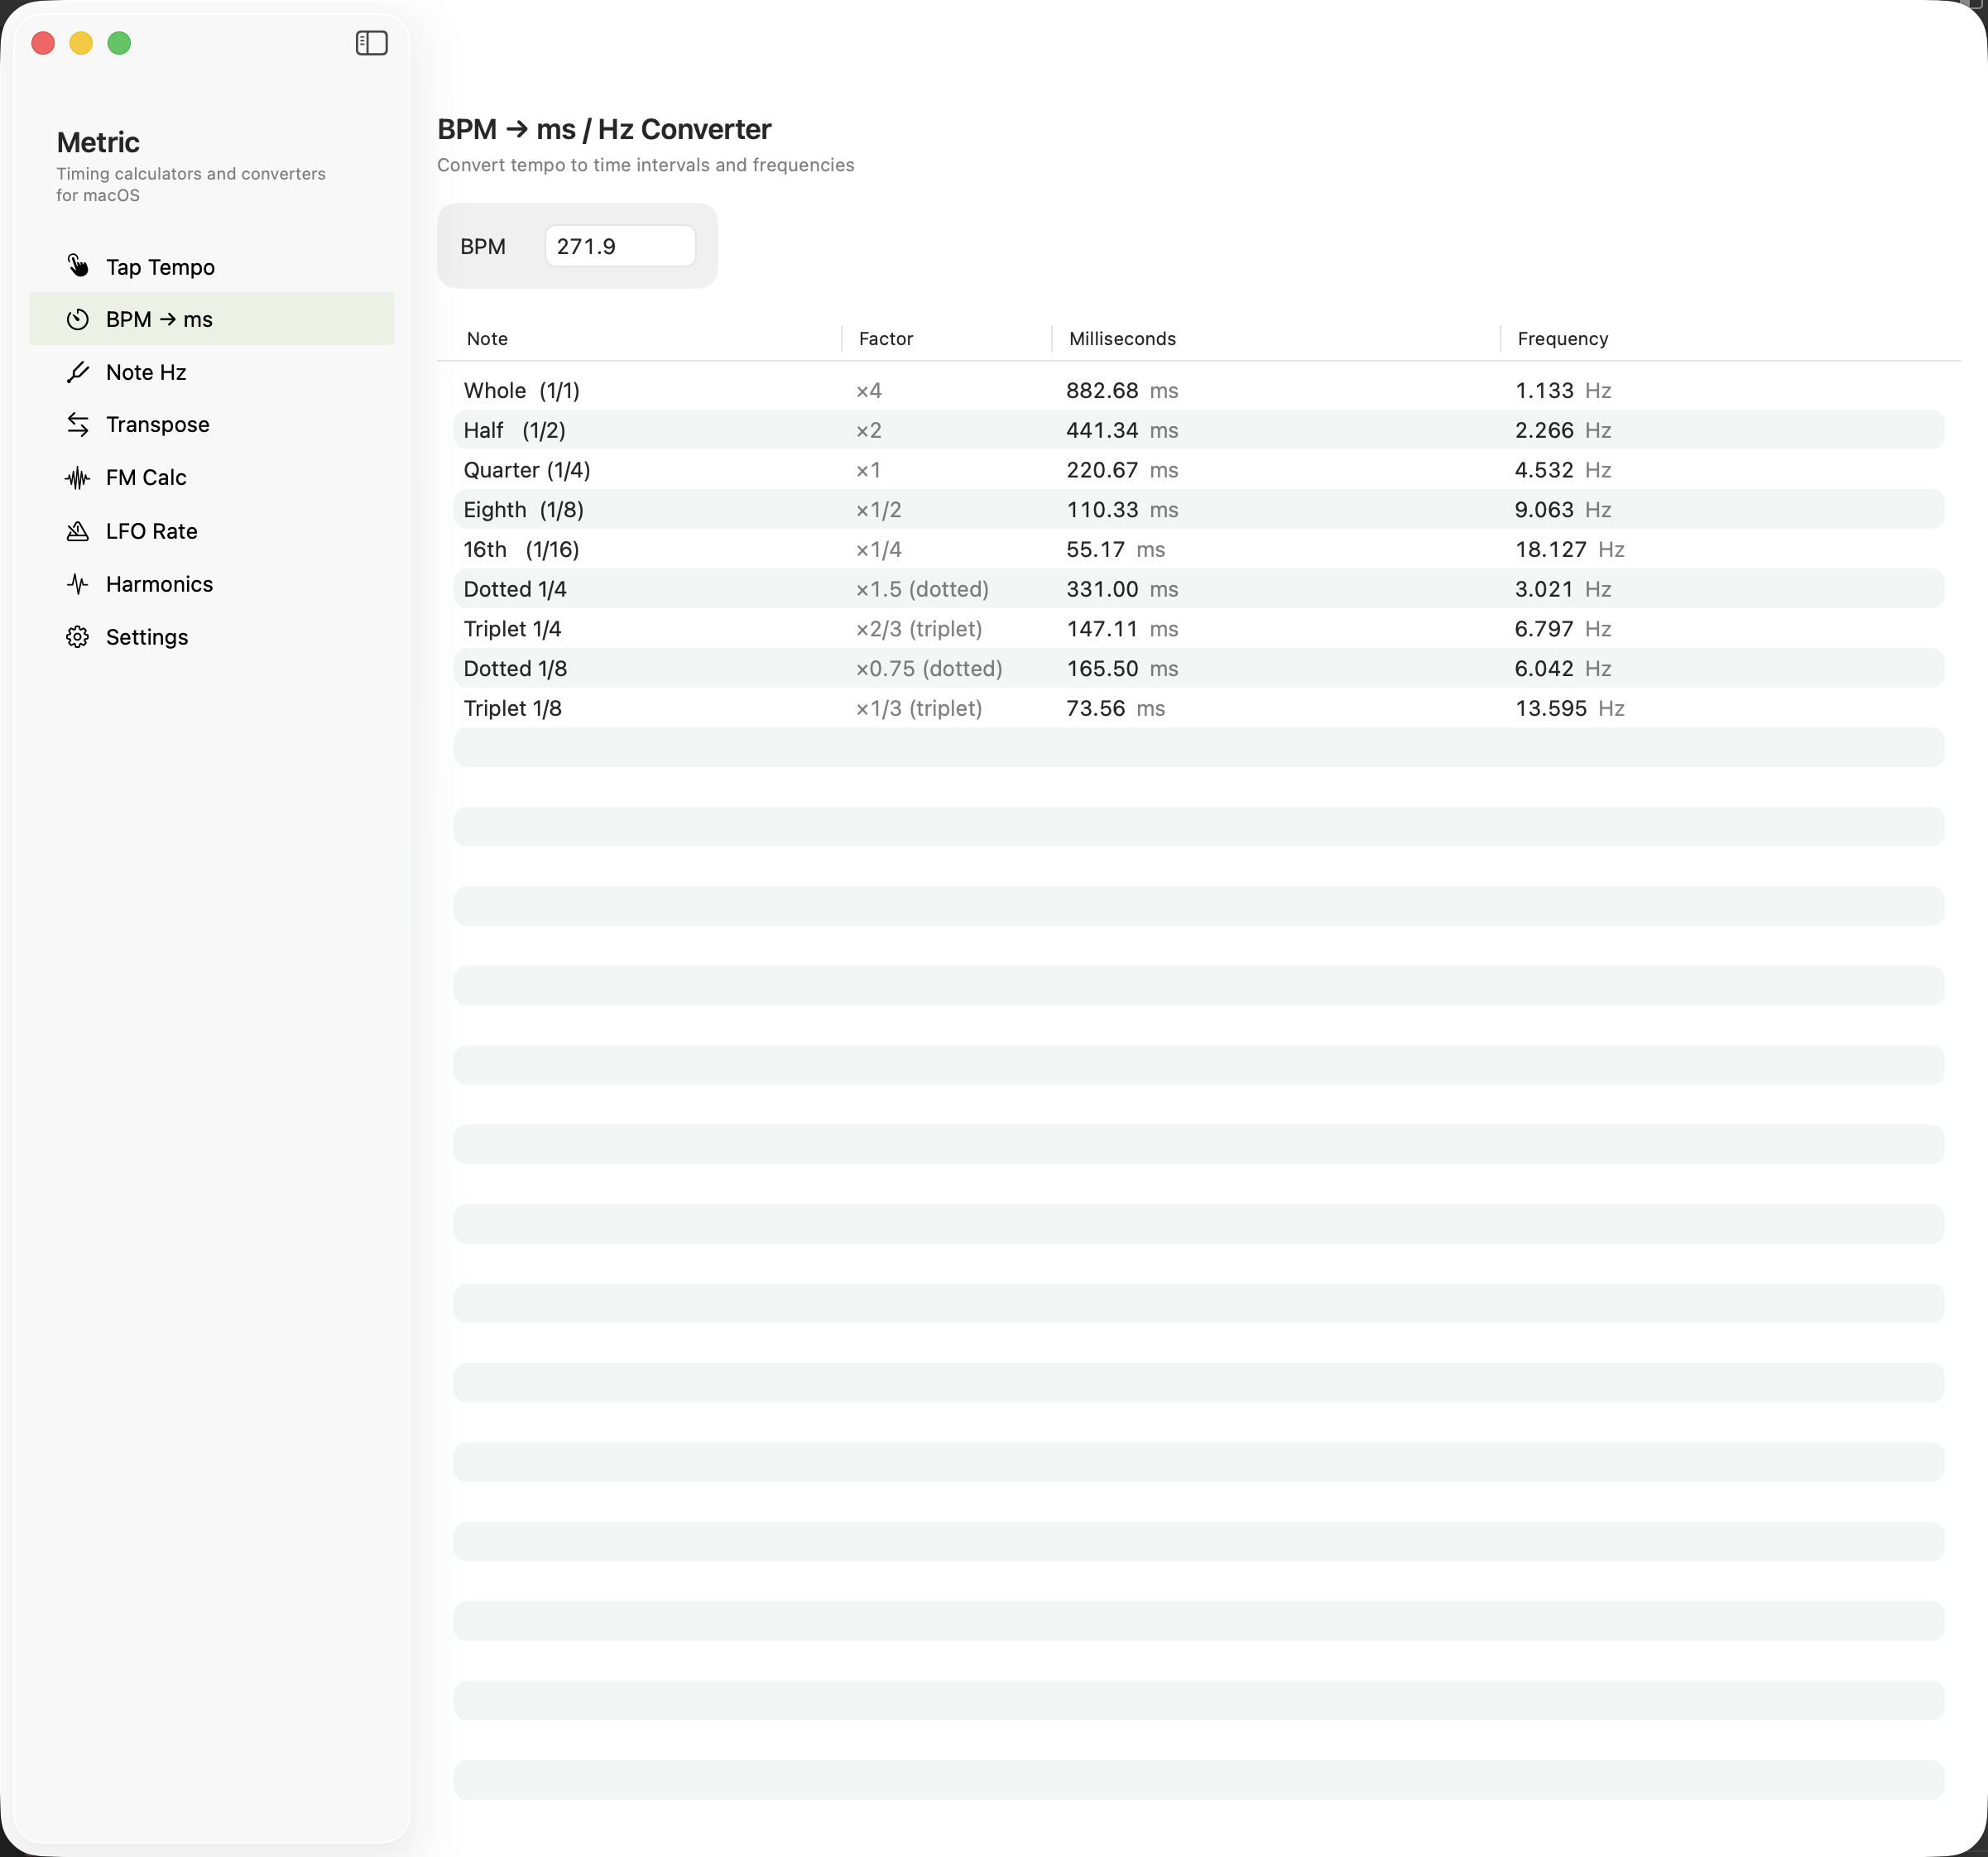
Task: Open the Transpose calculator
Action: pos(157,424)
